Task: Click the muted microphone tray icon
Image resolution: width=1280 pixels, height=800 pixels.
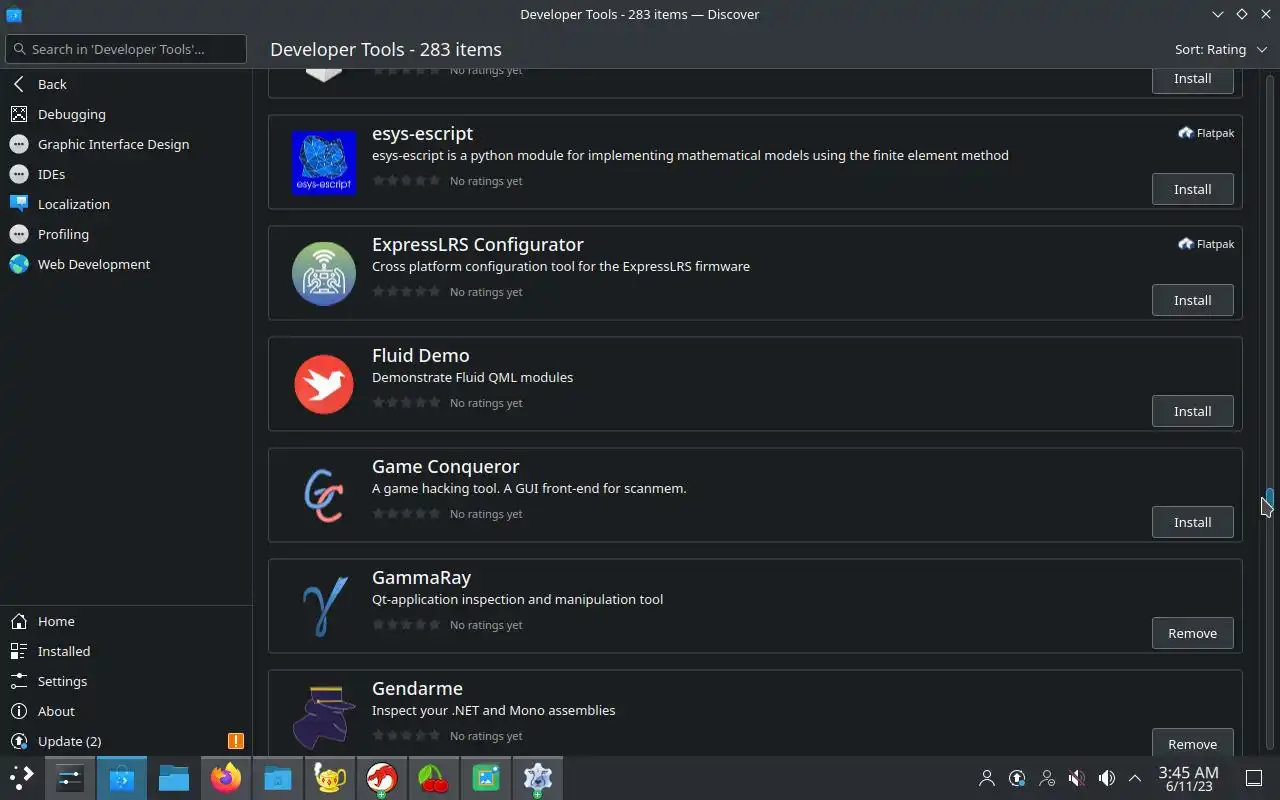Action: pyautogui.click(x=1076, y=777)
